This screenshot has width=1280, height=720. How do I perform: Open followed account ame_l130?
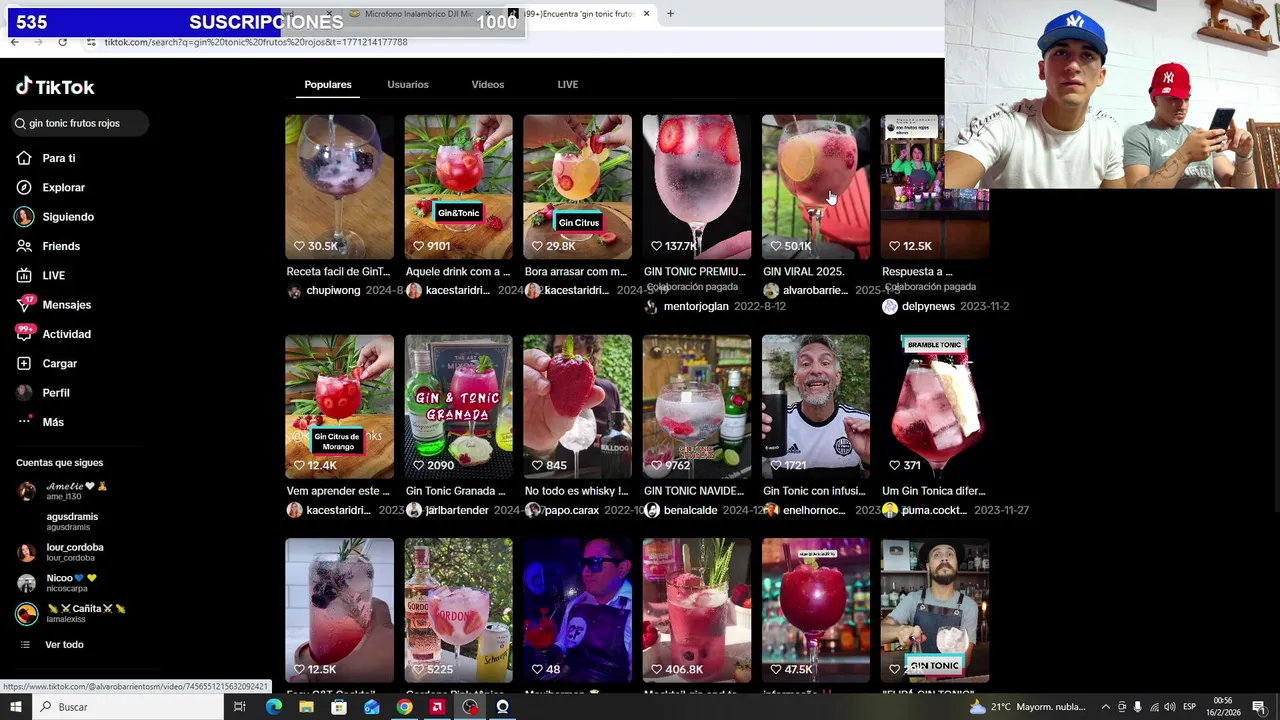pyautogui.click(x=75, y=491)
